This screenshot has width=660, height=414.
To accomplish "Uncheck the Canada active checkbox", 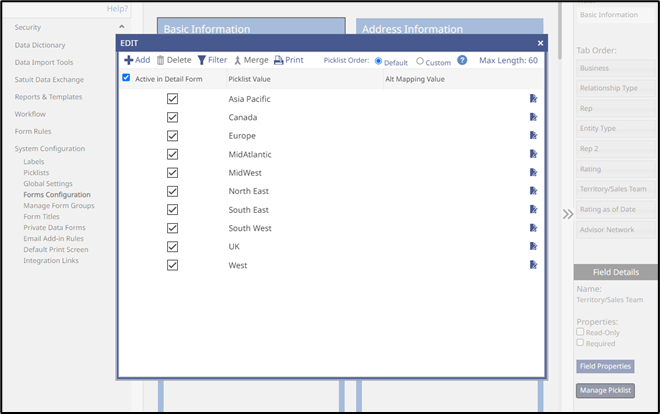I will pyautogui.click(x=173, y=118).
